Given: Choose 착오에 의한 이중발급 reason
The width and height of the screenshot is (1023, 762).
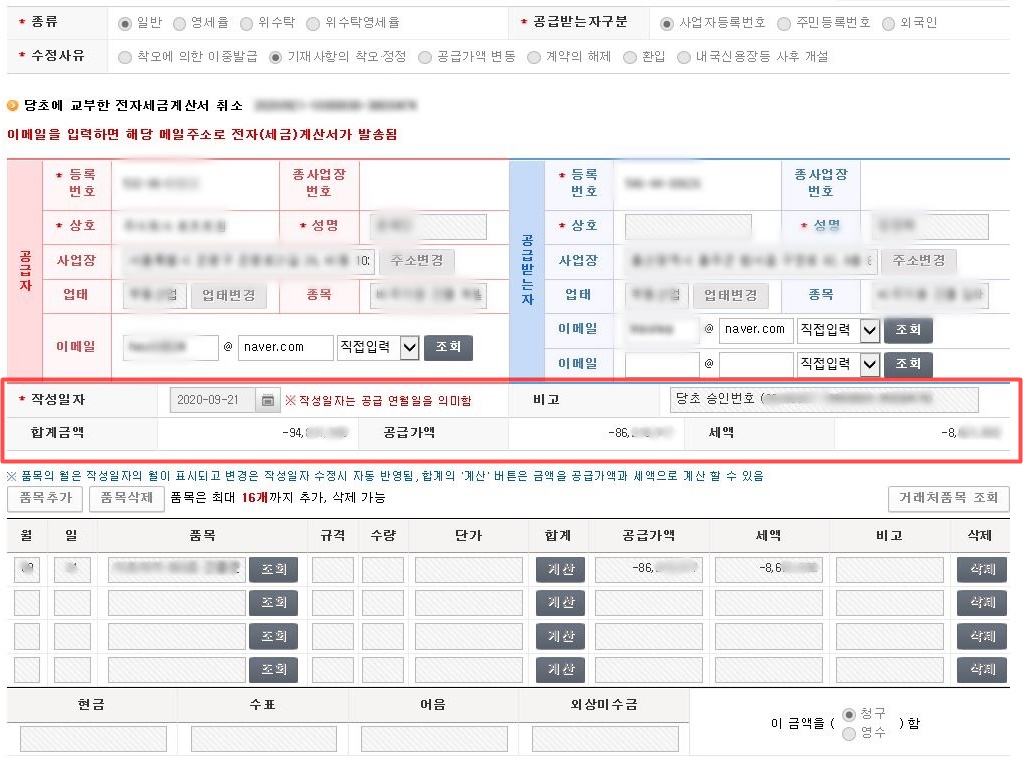Looking at the screenshot, I should tap(125, 57).
